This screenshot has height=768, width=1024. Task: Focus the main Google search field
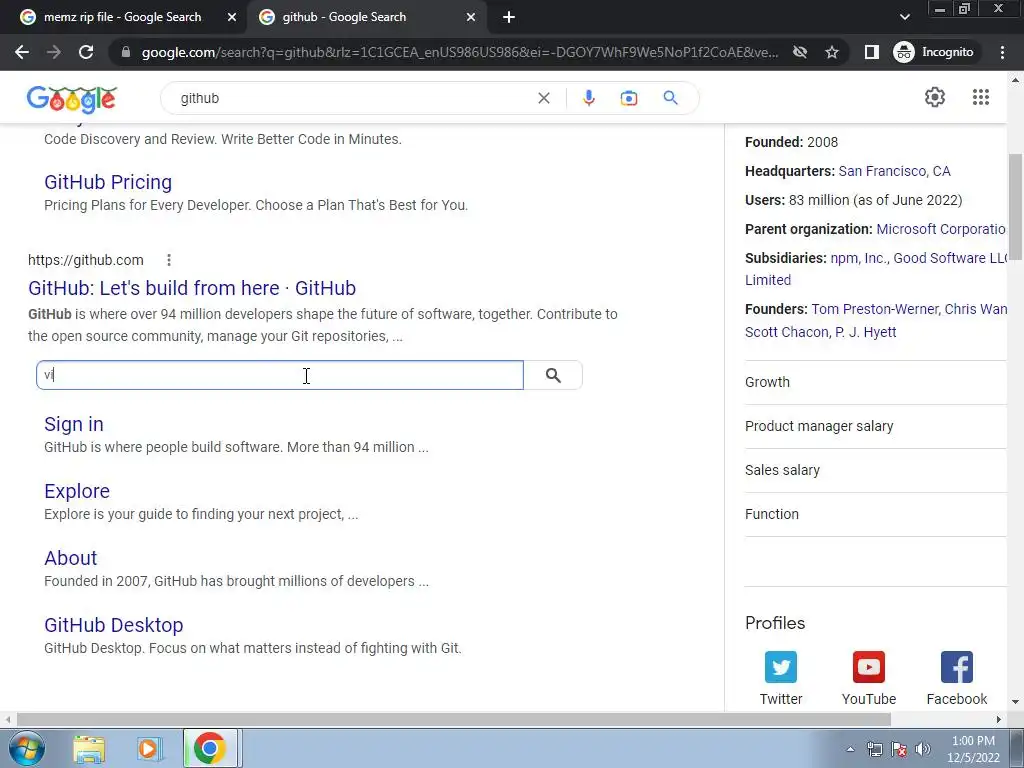tap(353, 98)
